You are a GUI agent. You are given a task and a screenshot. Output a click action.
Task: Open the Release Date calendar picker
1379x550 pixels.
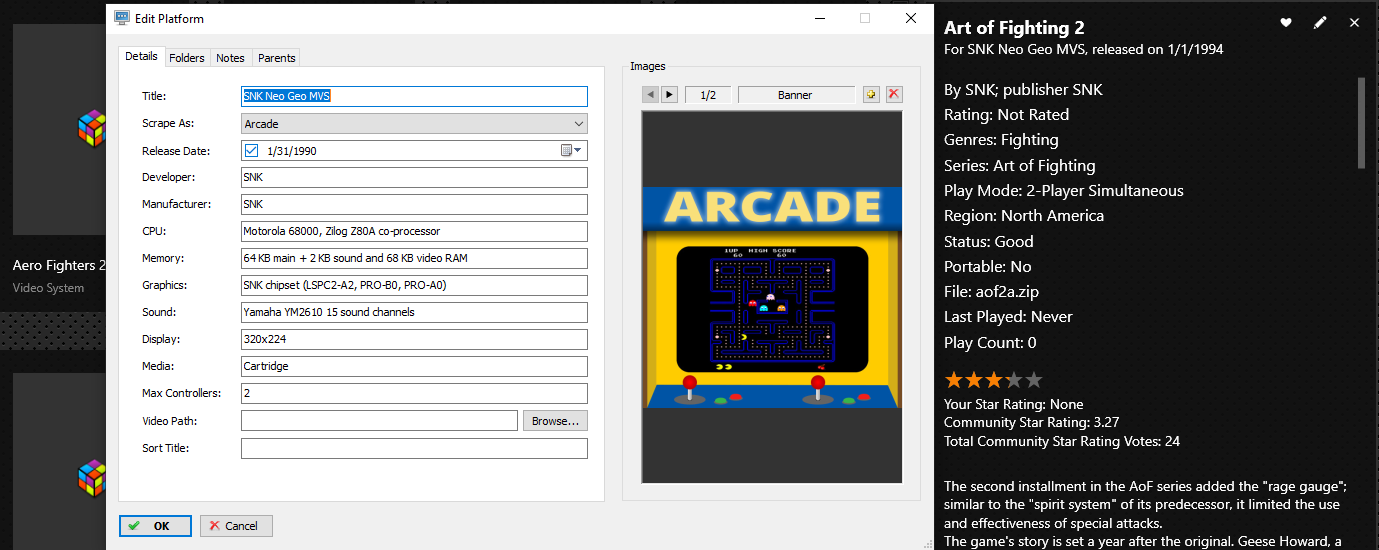point(571,150)
